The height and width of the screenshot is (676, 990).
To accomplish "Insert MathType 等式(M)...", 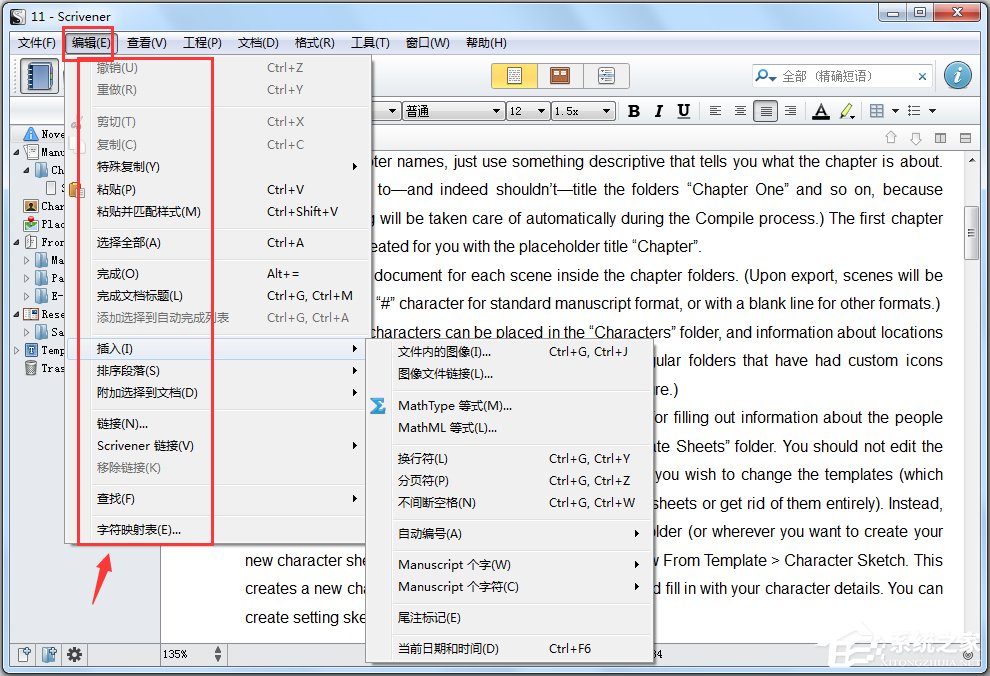I will [510, 405].
